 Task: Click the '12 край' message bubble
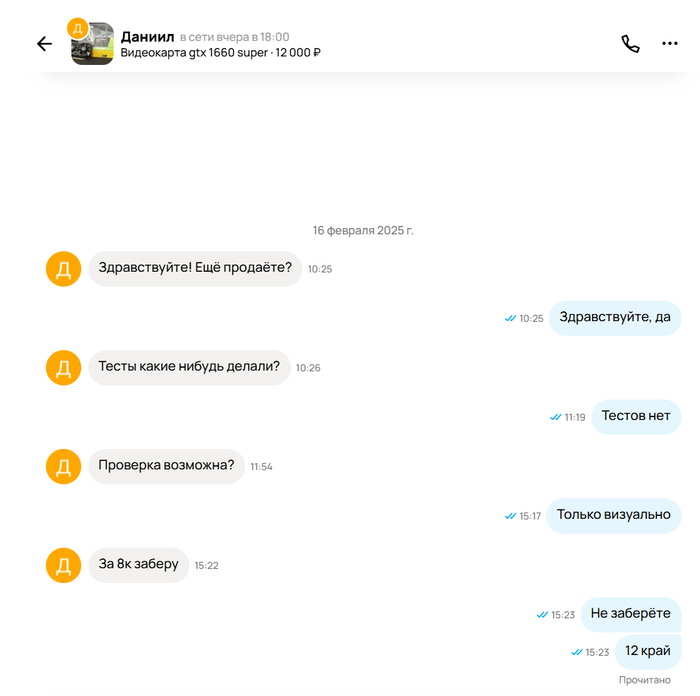pyautogui.click(x=647, y=651)
